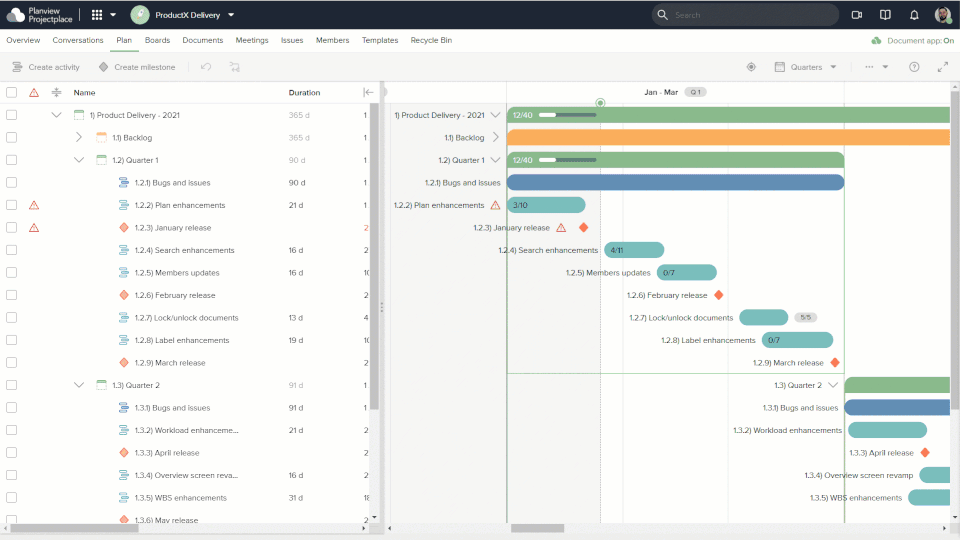Check the Quarter 2 row checkbox
The height and width of the screenshot is (540, 960).
coord(12,385)
